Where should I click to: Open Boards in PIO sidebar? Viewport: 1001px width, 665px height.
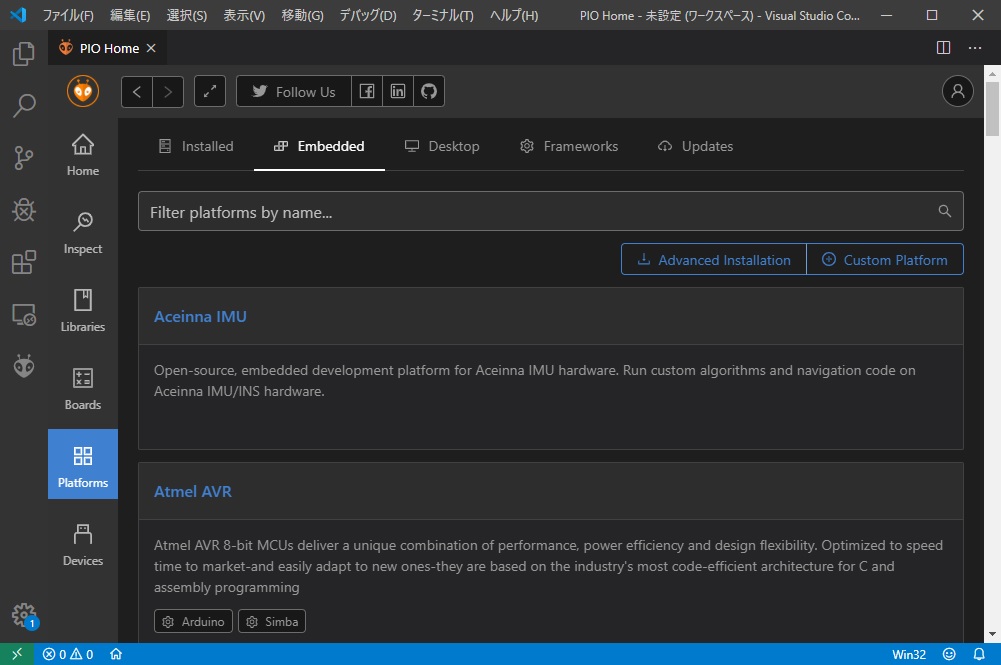pyautogui.click(x=83, y=389)
